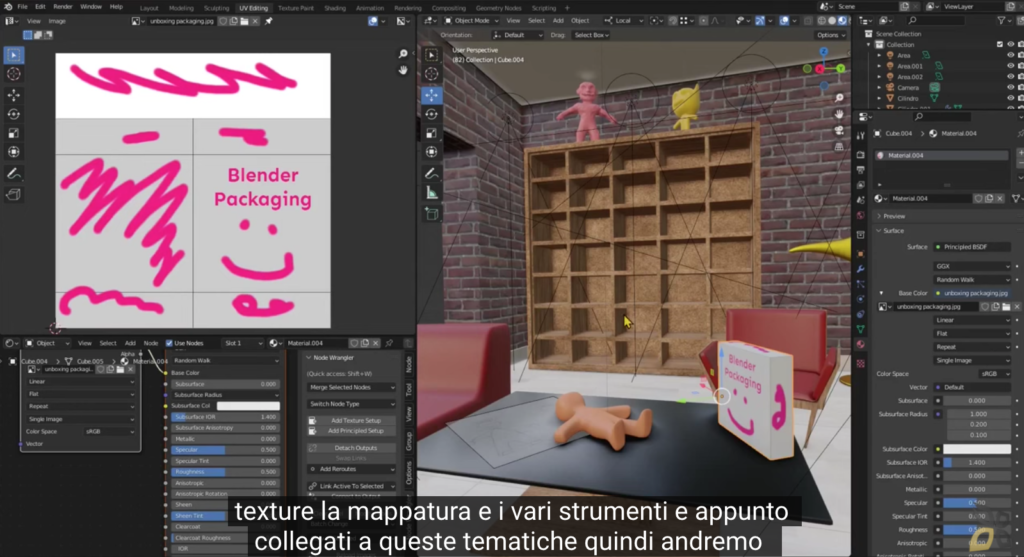The height and width of the screenshot is (557, 1024).
Task: Hide Cilindro via eye icon in outliner
Action: pyautogui.click(x=1010, y=98)
